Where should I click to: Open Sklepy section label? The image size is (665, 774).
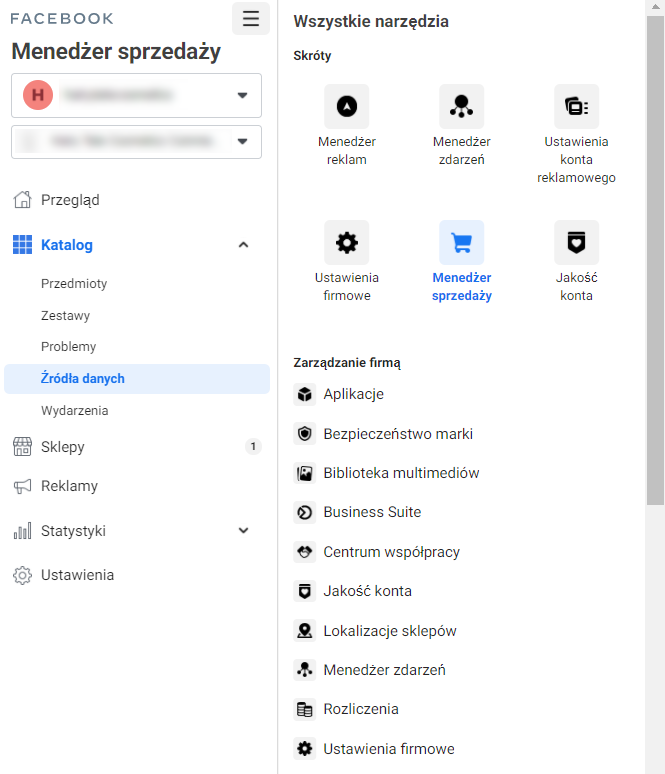63,447
